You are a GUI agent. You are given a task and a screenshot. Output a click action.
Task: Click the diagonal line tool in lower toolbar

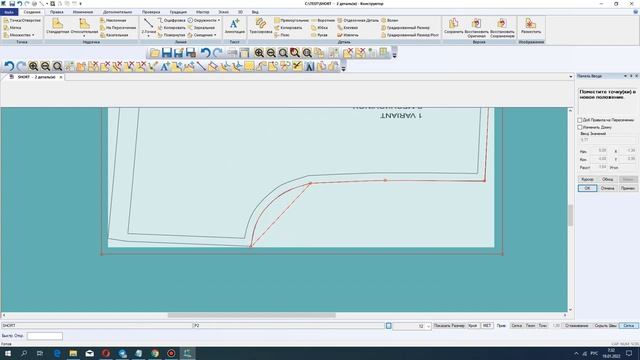pyautogui.click(x=201, y=66)
